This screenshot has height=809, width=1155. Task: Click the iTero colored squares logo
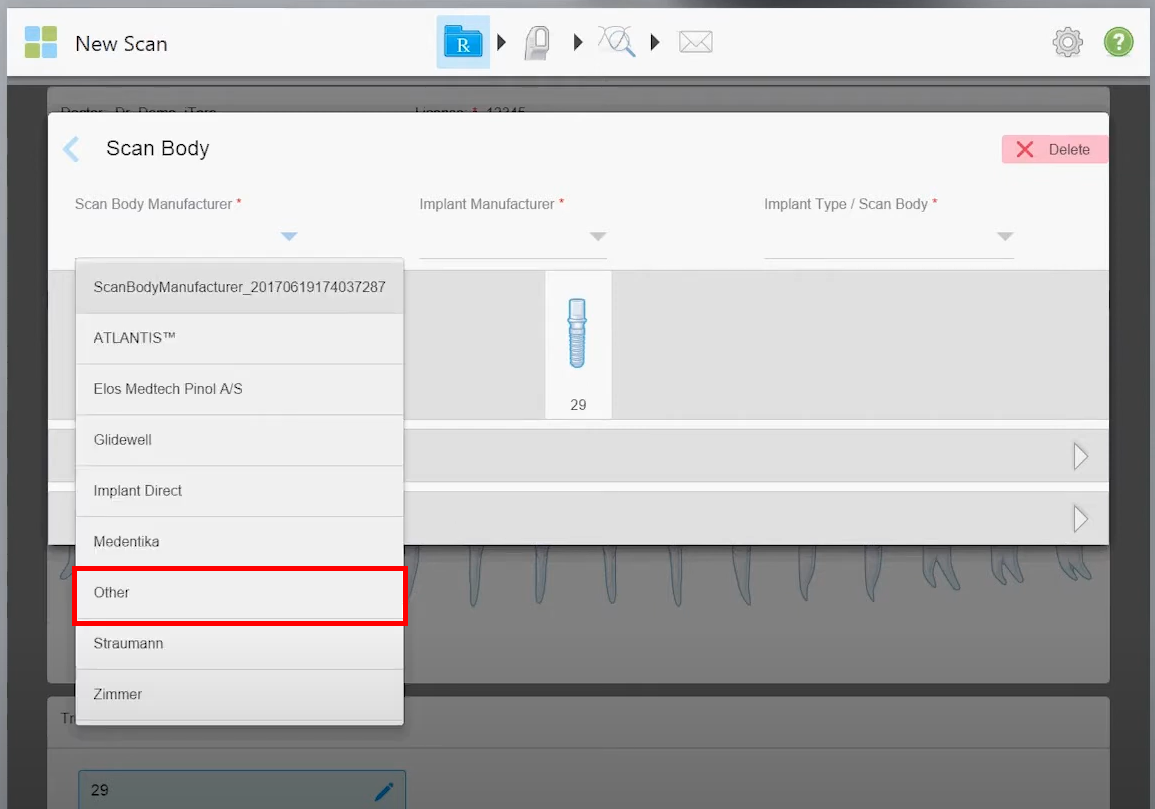pyautogui.click(x=40, y=42)
